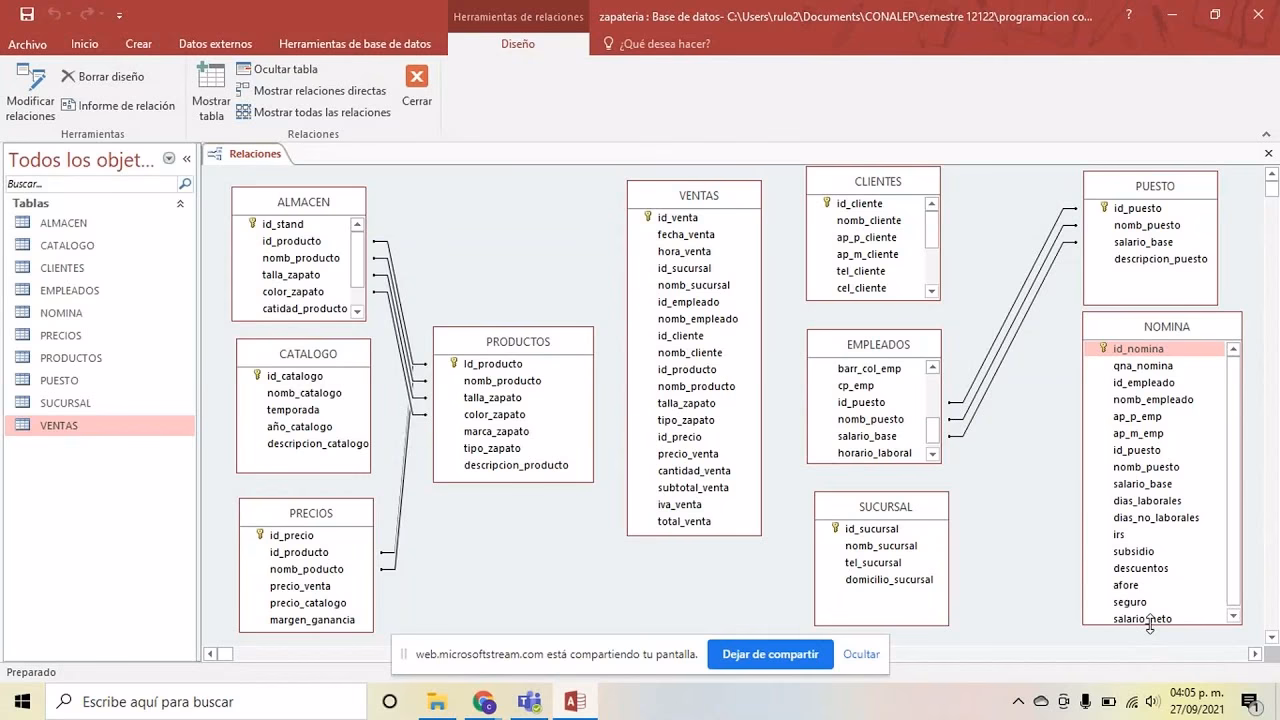Open Informe de relación
The width and height of the screenshot is (1280, 720).
click(118, 105)
